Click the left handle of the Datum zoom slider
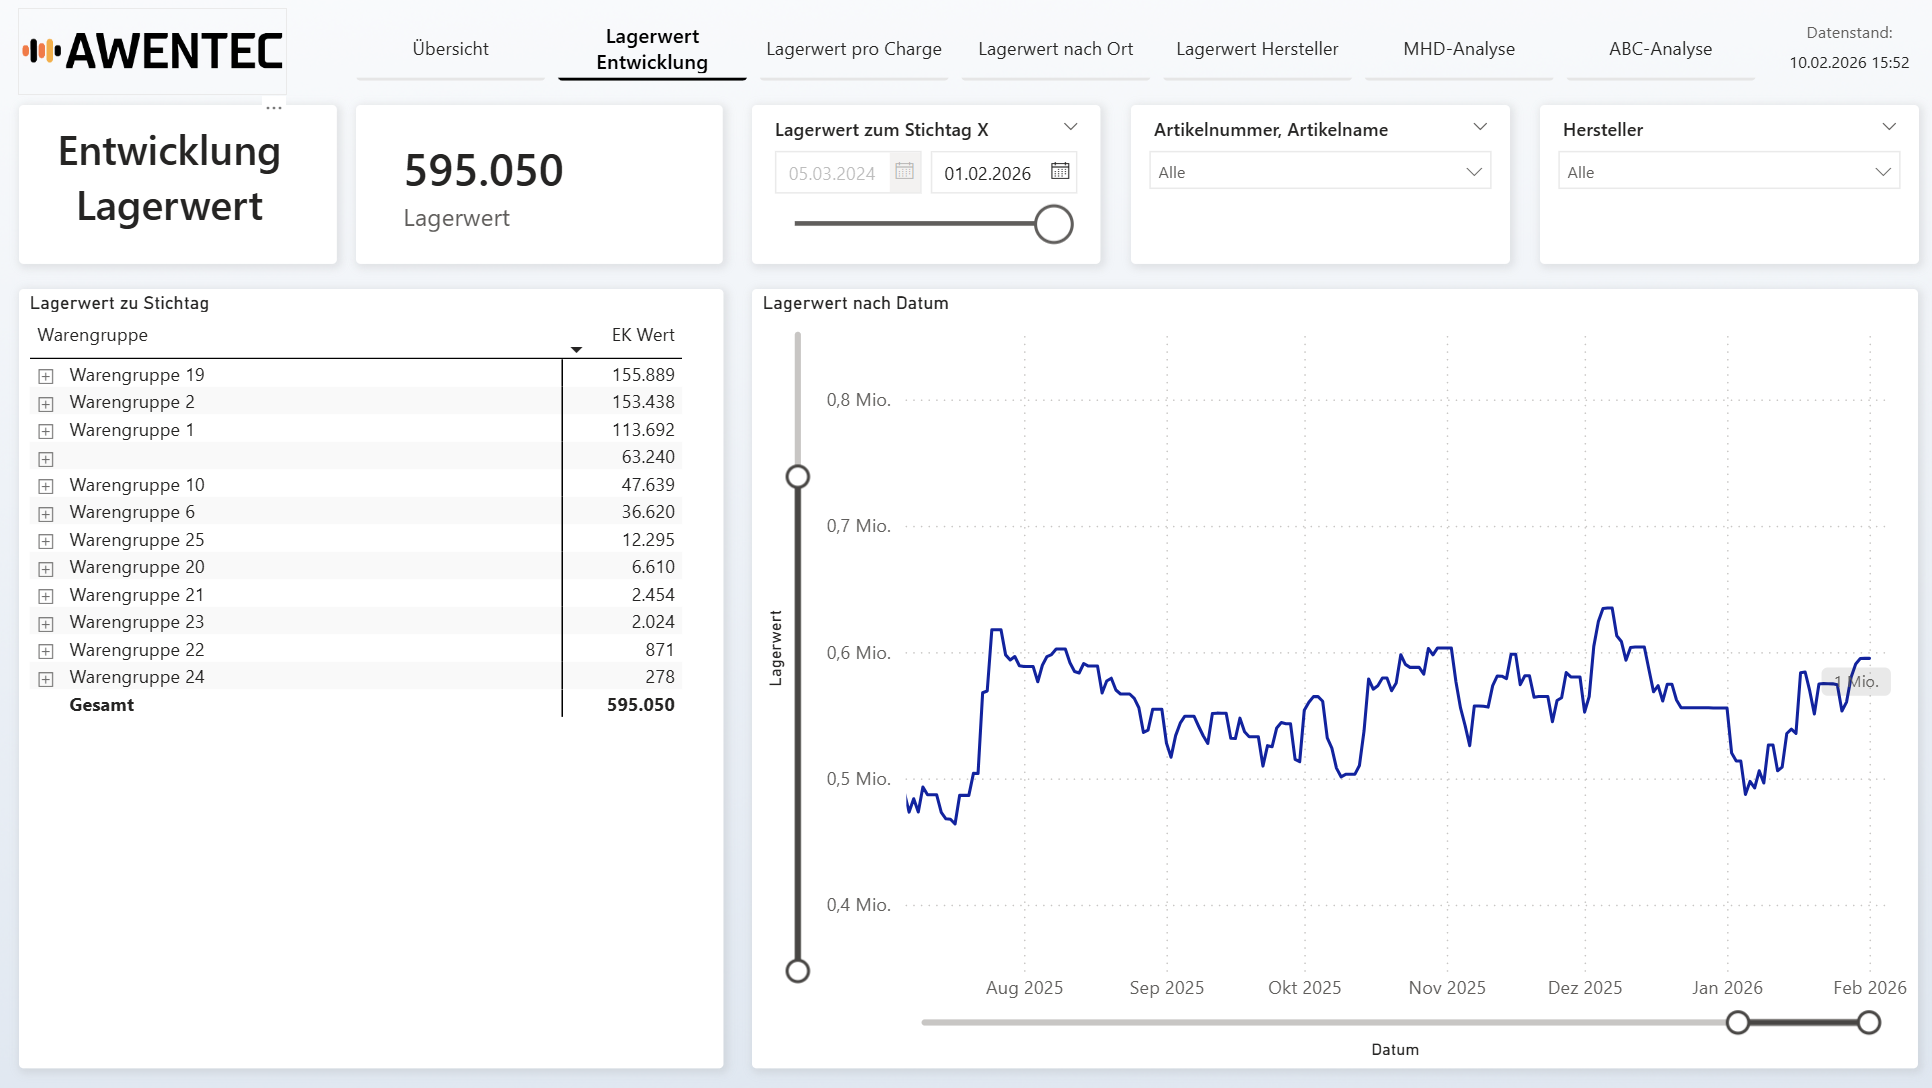1932x1088 pixels. point(1738,1022)
